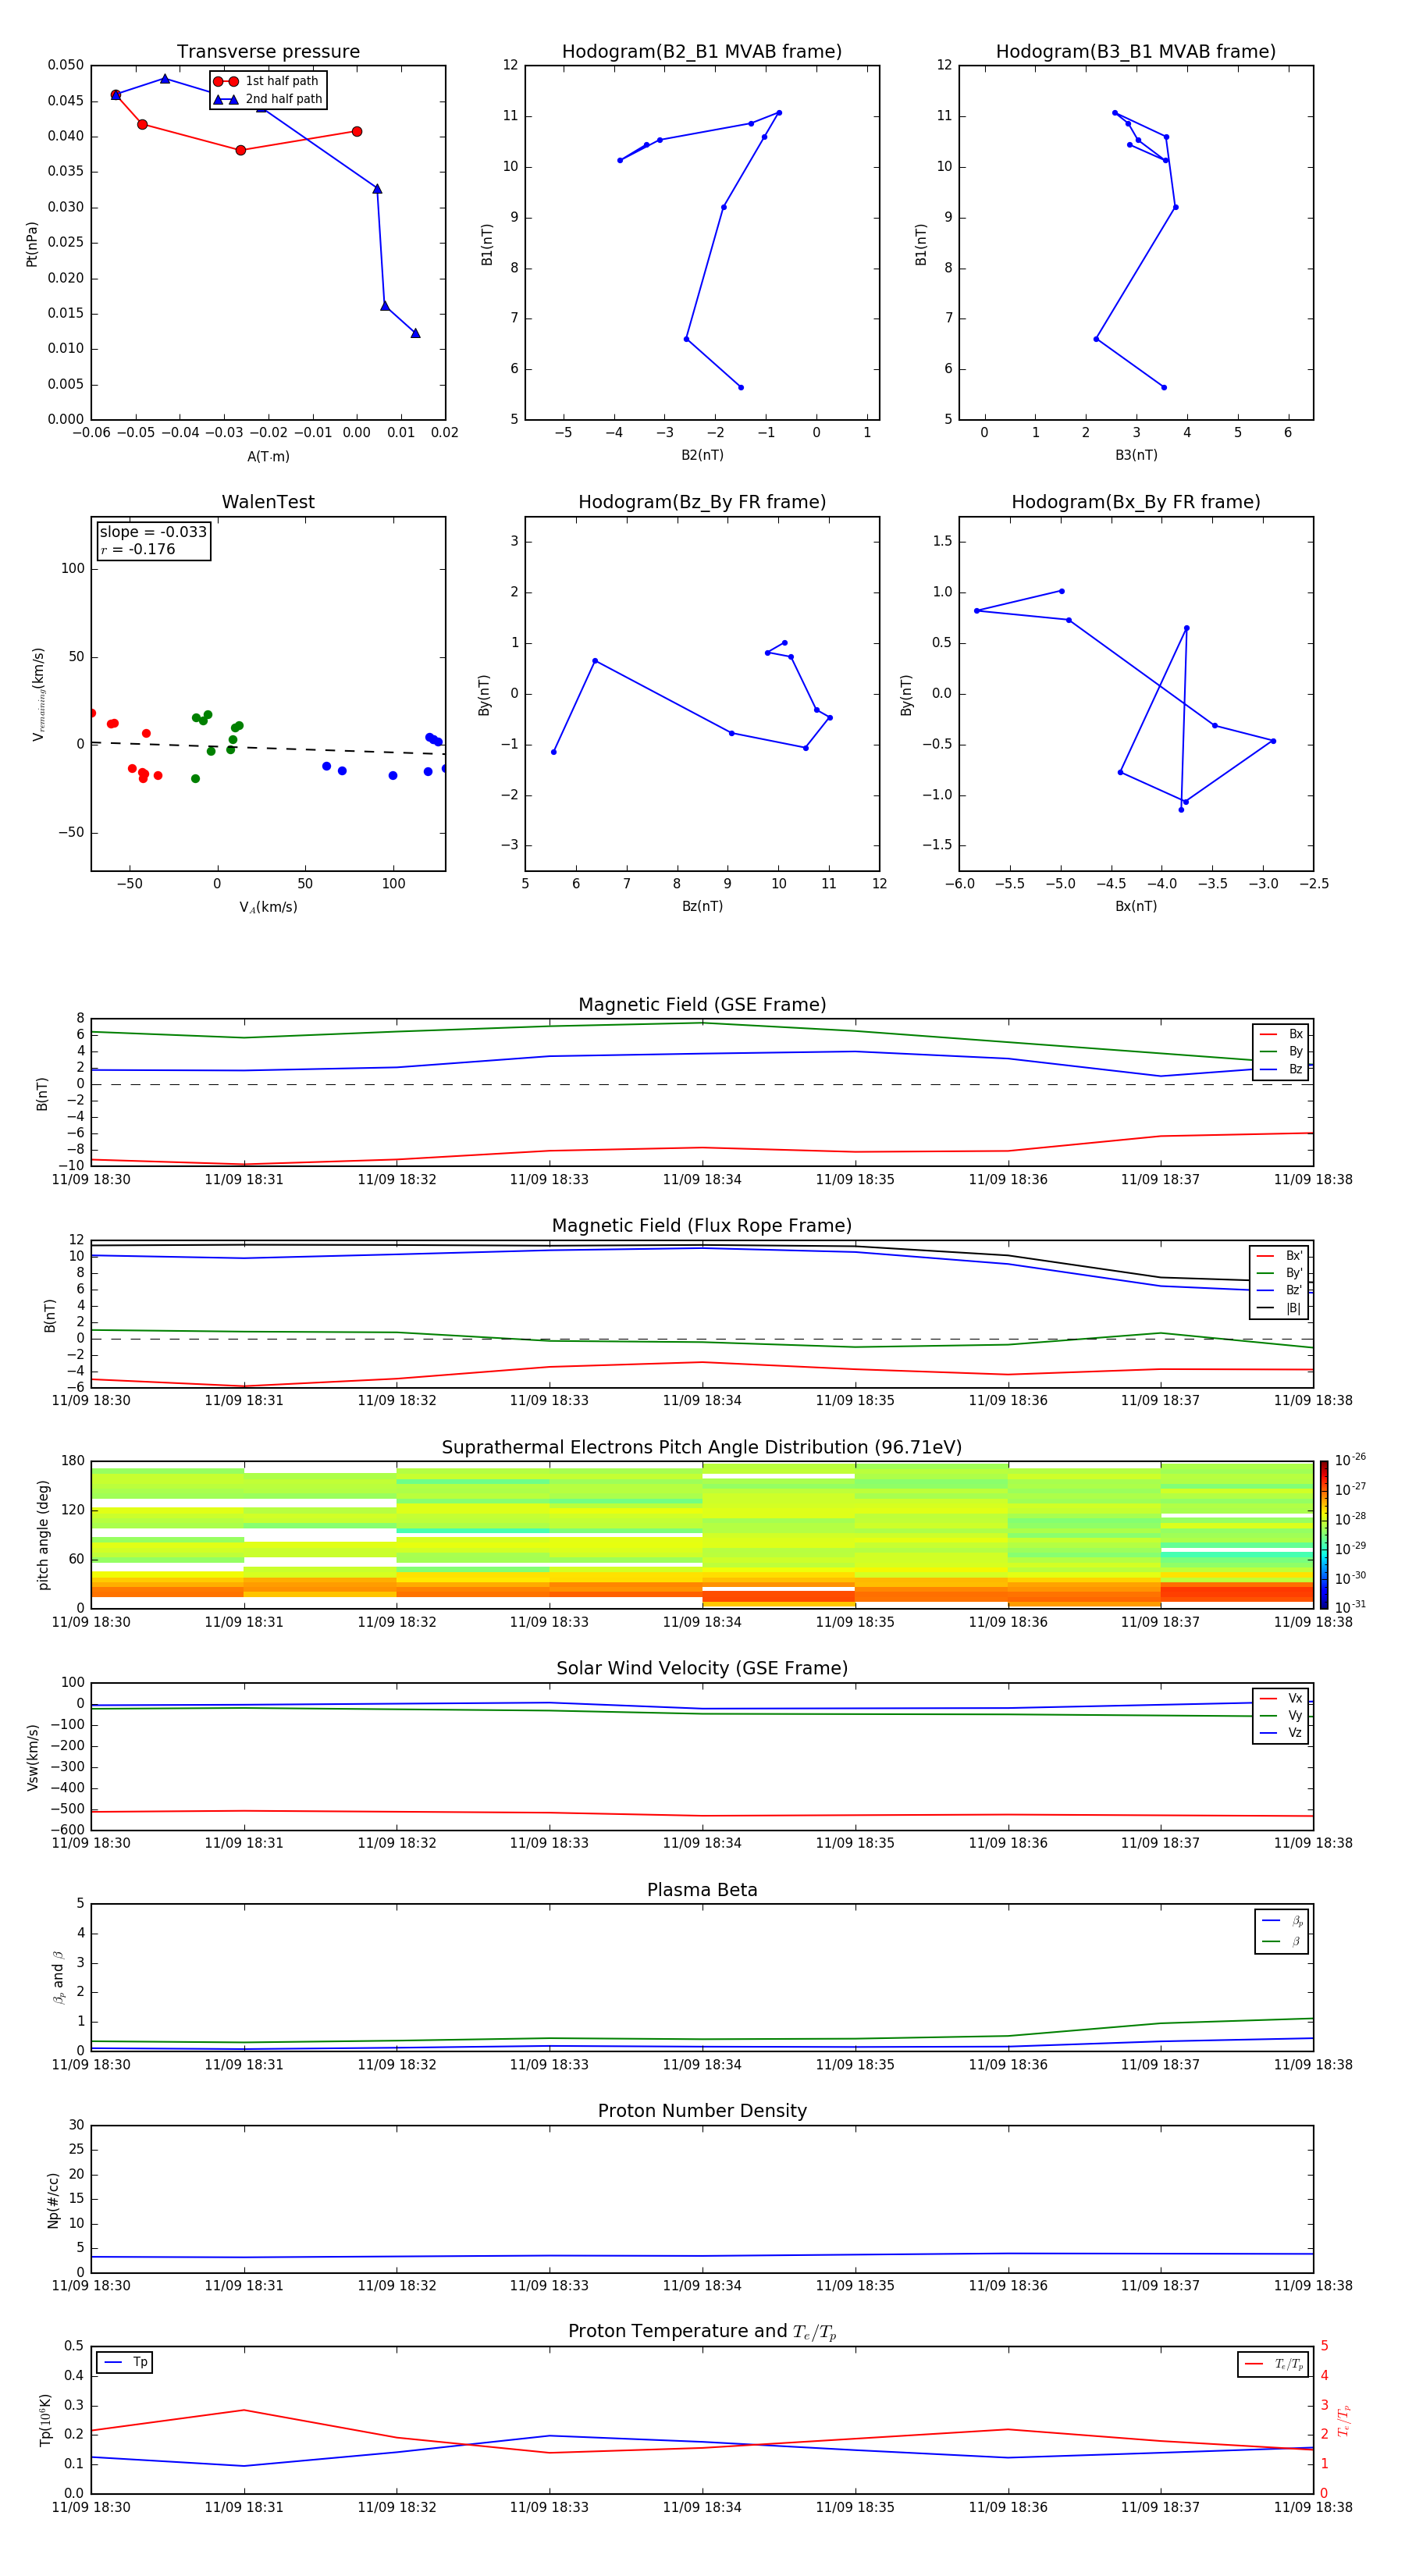
Task: Click the "Suprathermal Electrons Pitch Angle Distribution" title
Action: pyautogui.click(x=702, y=1447)
